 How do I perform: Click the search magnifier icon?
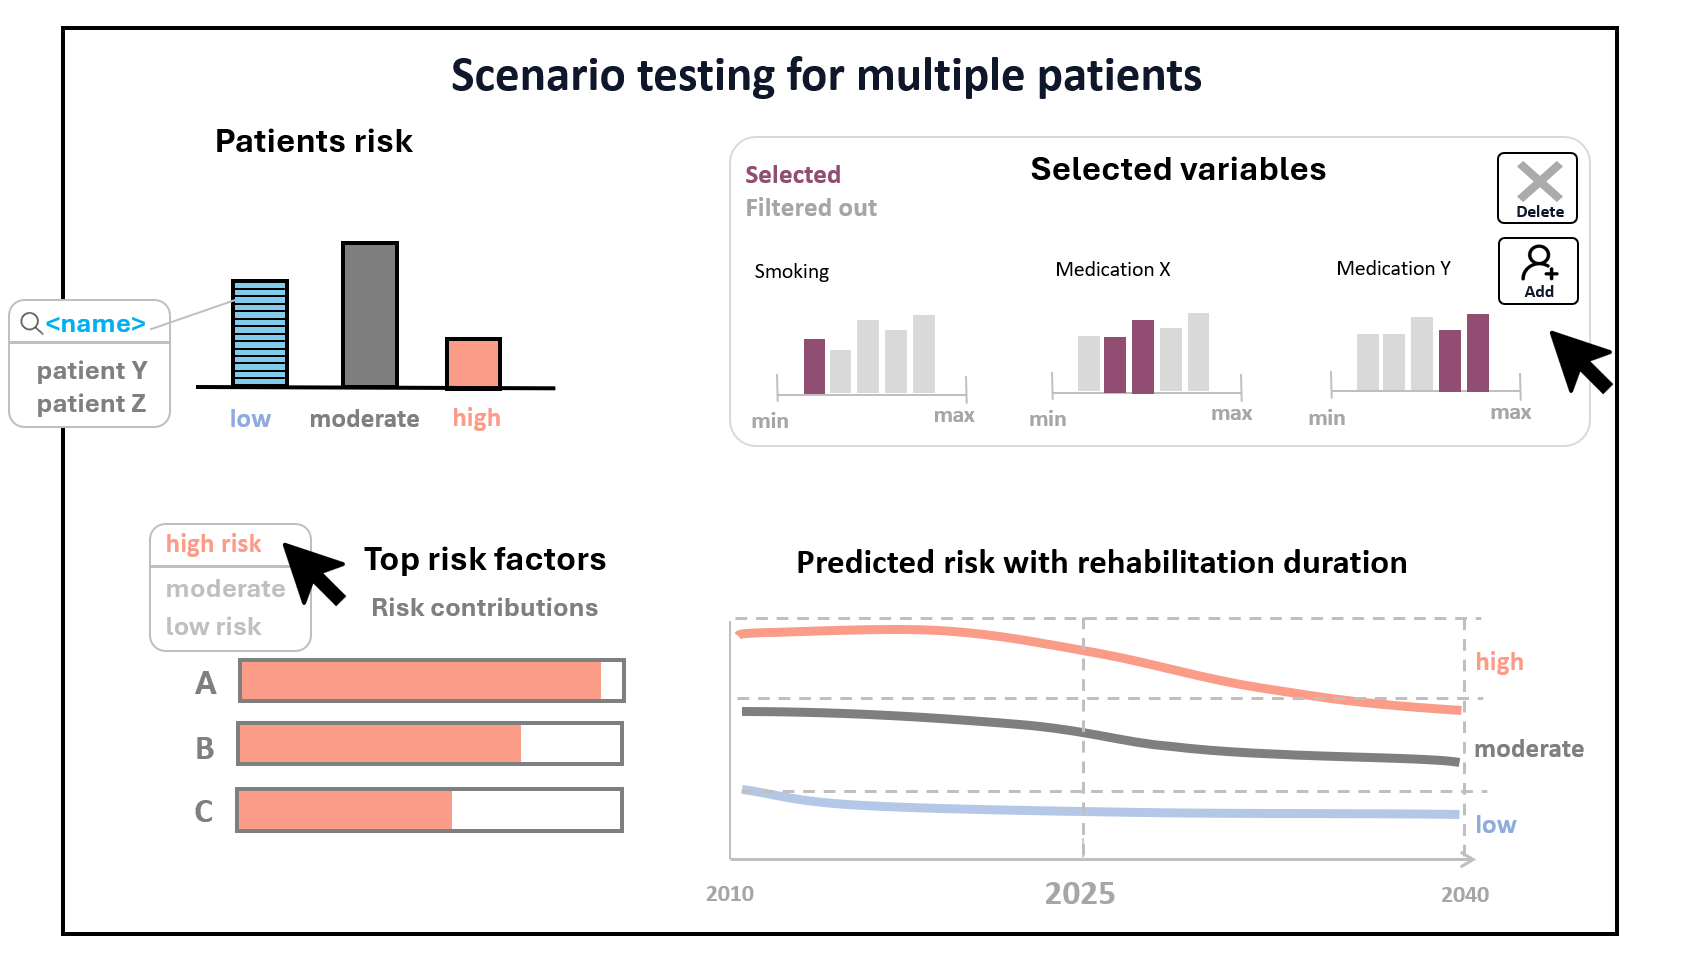pos(31,323)
